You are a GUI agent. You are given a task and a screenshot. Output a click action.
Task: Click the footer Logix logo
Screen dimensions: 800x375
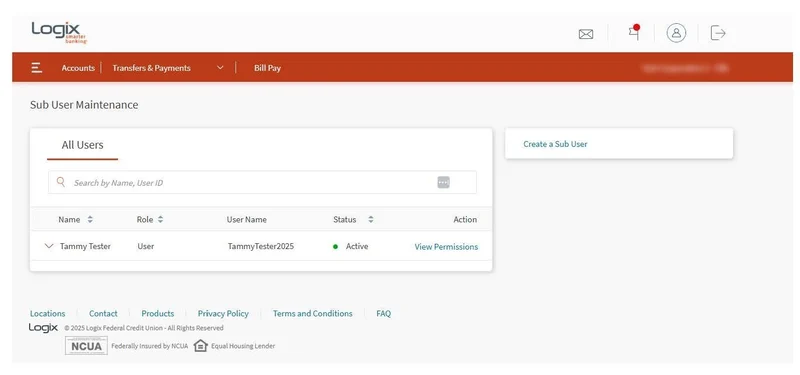coord(43,328)
